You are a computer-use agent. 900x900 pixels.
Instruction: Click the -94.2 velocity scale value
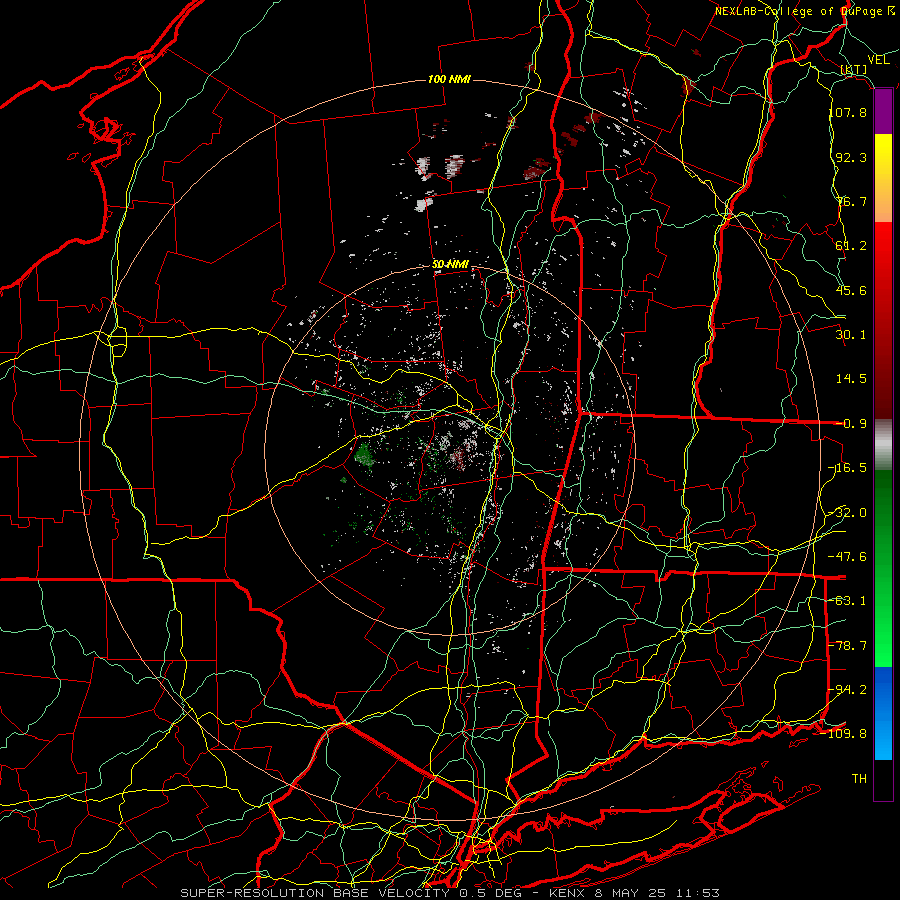848,690
